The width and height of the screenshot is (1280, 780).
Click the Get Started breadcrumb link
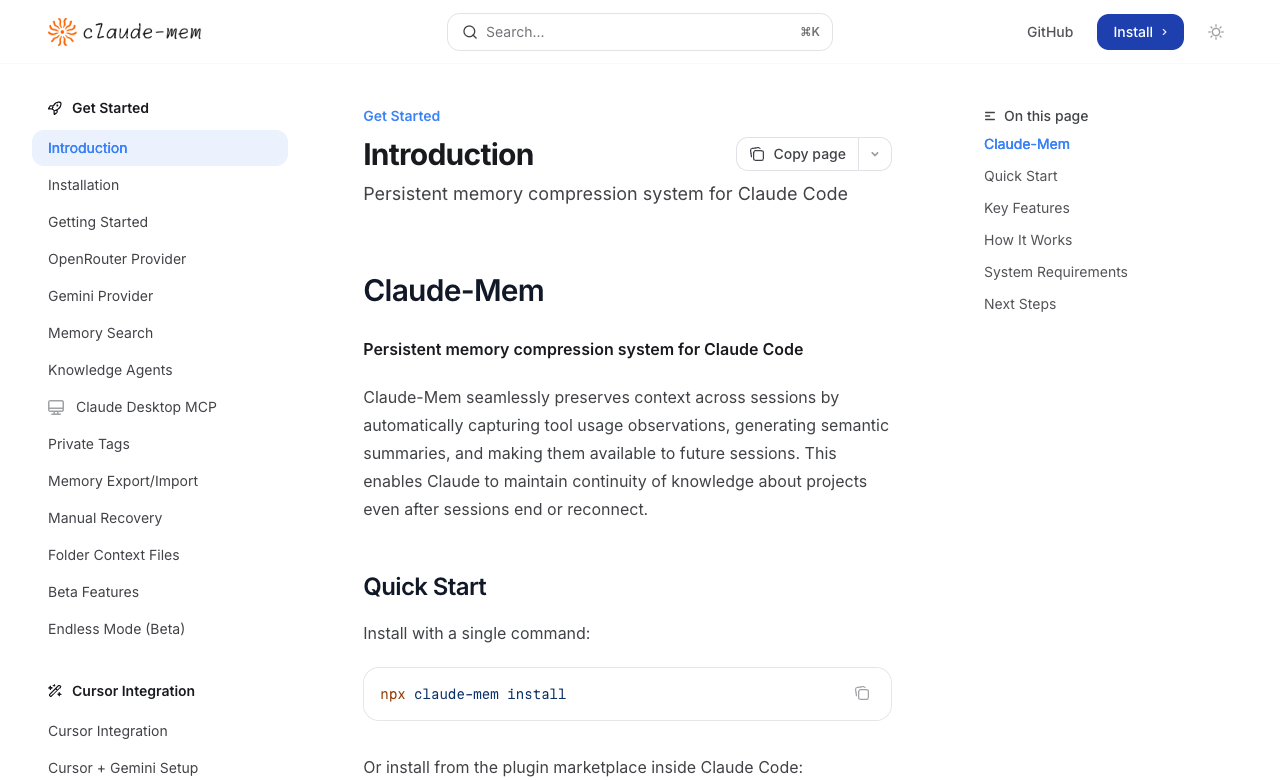pyautogui.click(x=401, y=116)
